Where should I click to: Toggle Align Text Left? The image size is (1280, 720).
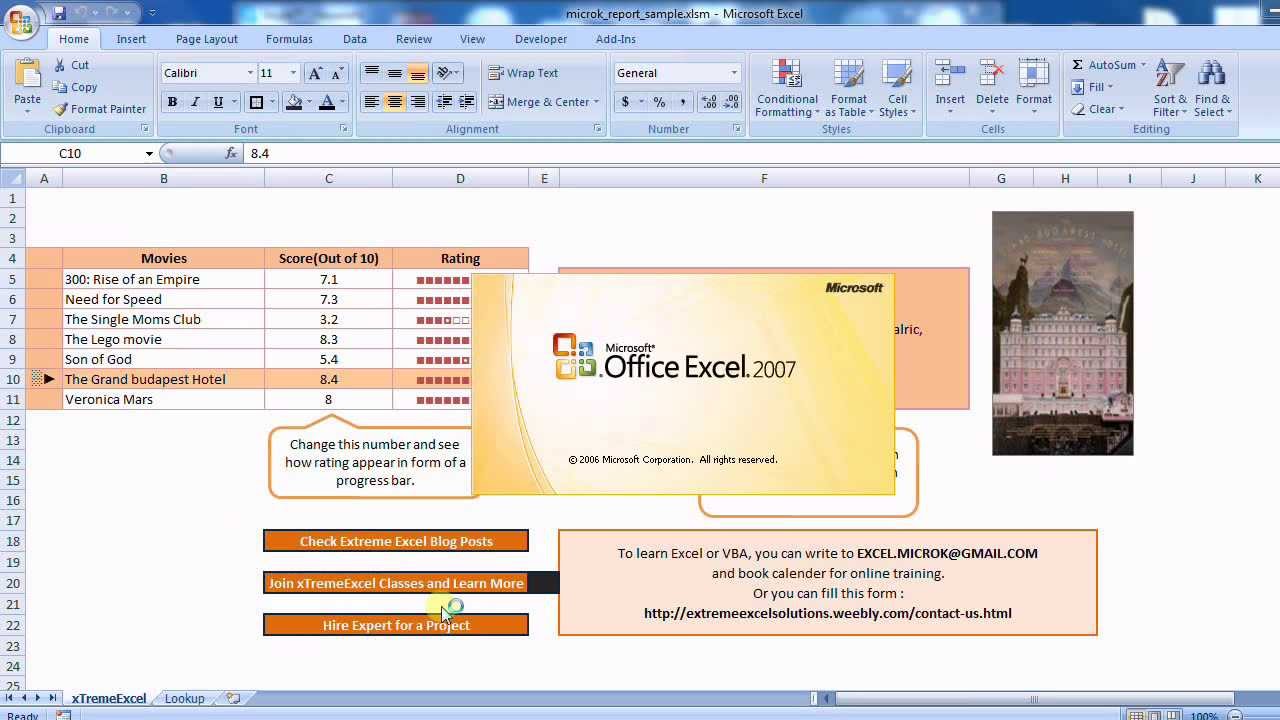coord(372,102)
